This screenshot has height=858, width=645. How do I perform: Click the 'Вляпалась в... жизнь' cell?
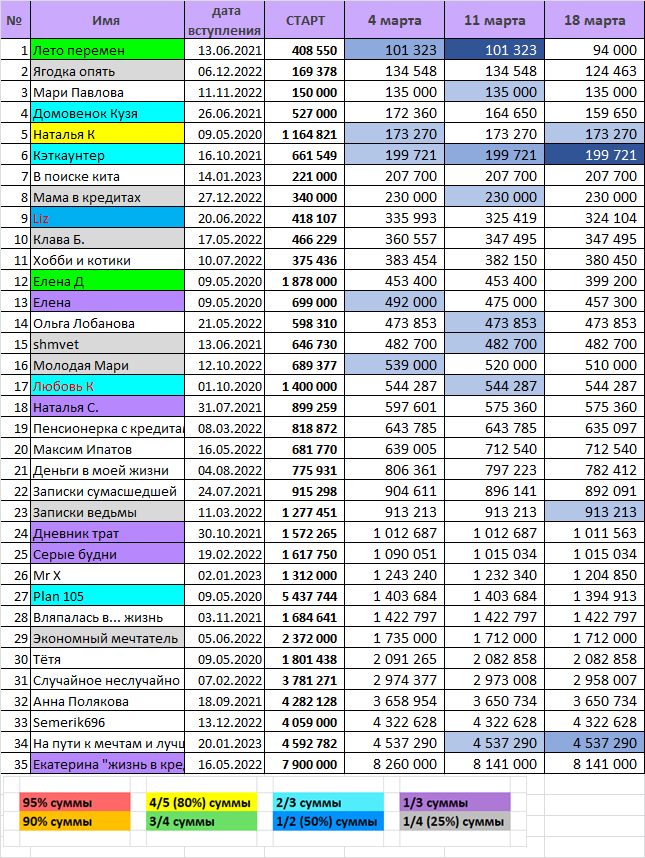point(107,617)
